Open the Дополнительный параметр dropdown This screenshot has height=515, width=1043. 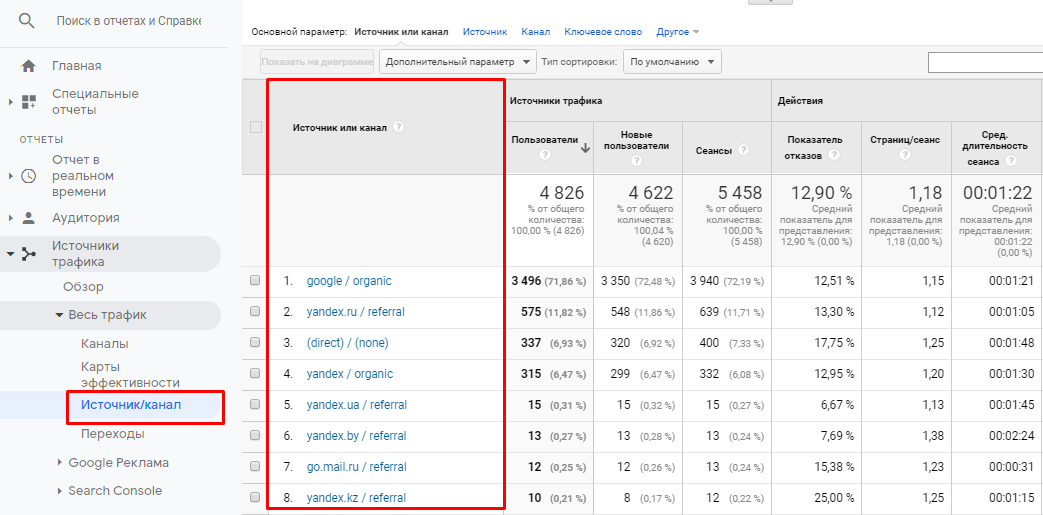[457, 62]
